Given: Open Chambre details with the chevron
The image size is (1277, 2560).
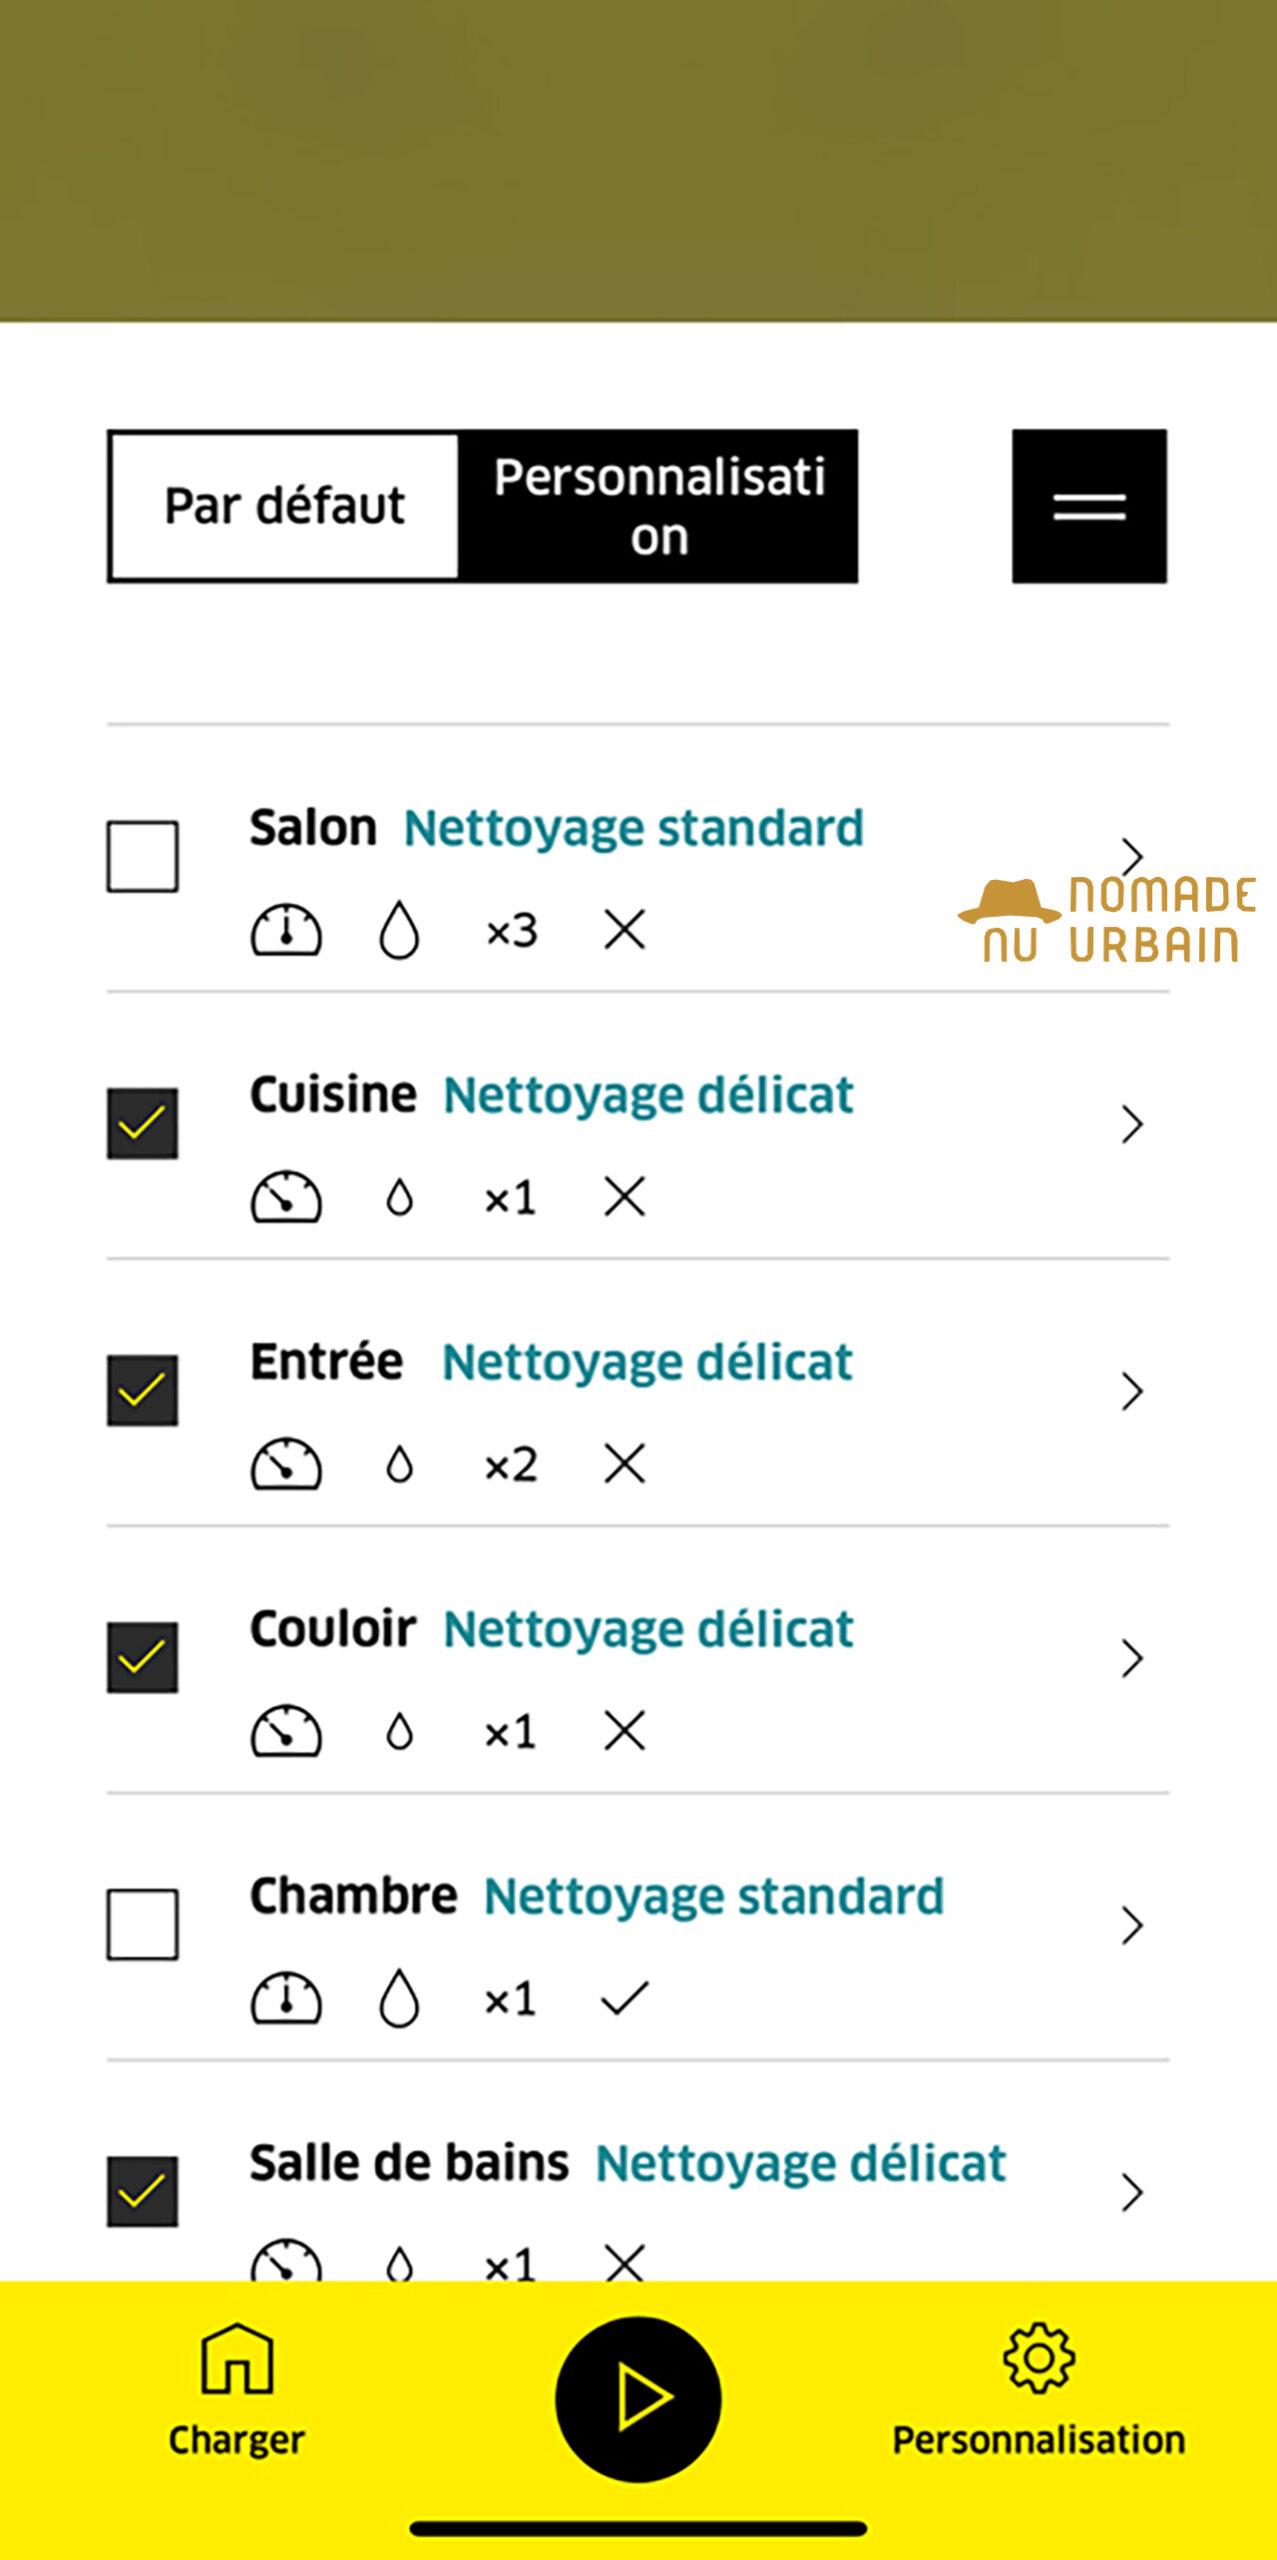Looking at the screenshot, I should click(x=1132, y=1925).
